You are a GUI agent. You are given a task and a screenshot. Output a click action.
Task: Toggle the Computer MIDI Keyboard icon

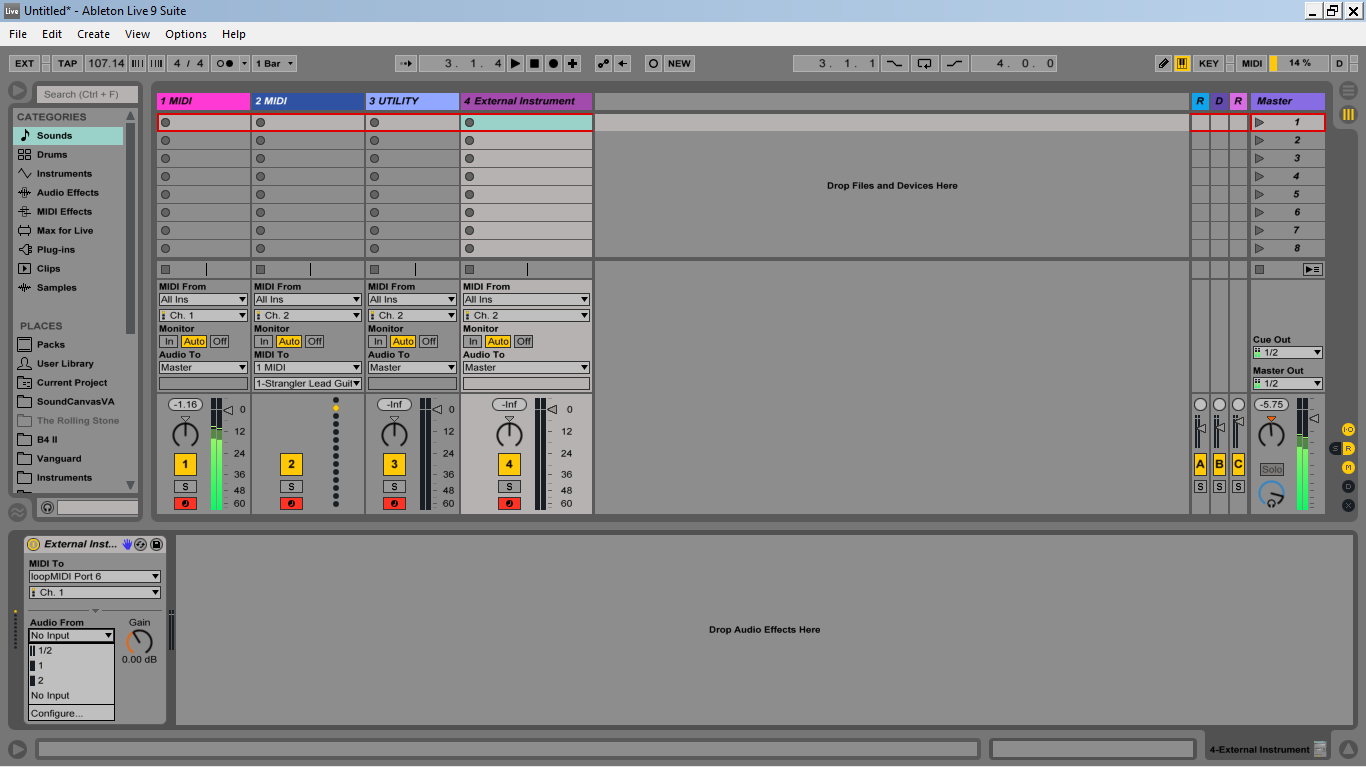[1183, 63]
